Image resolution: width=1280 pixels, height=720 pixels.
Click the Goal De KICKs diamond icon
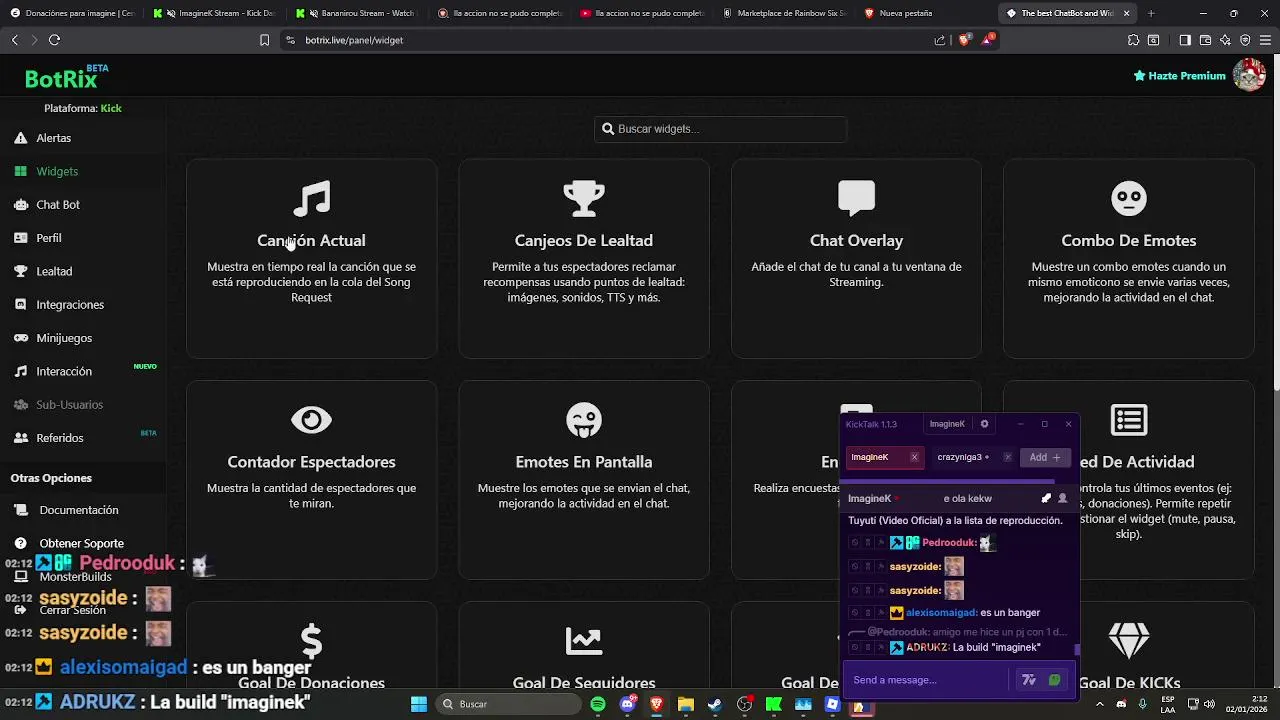1129,641
